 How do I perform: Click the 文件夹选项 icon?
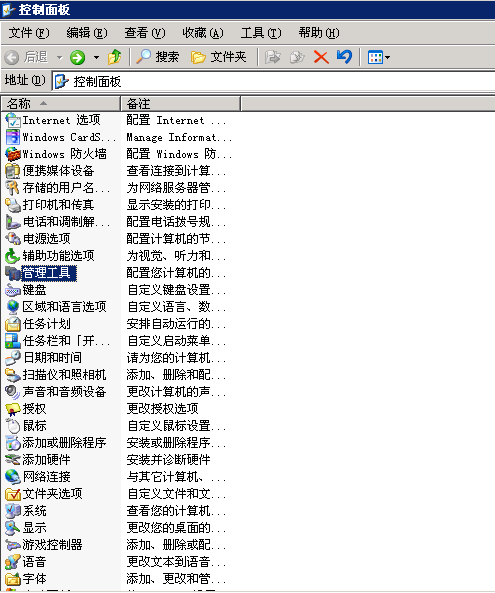(12, 494)
